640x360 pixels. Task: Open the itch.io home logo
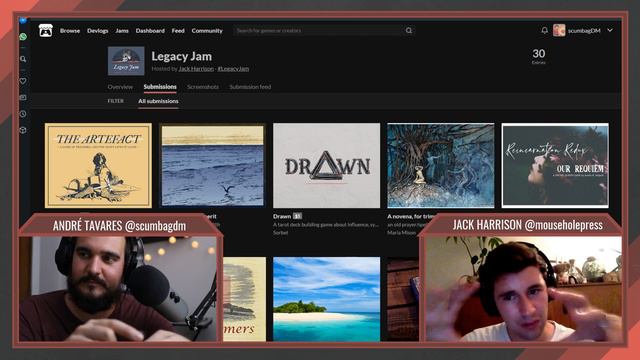point(46,31)
